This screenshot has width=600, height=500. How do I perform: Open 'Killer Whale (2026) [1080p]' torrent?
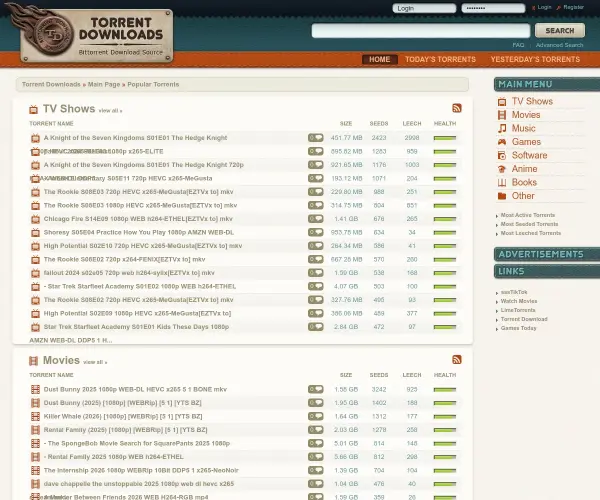123,416
